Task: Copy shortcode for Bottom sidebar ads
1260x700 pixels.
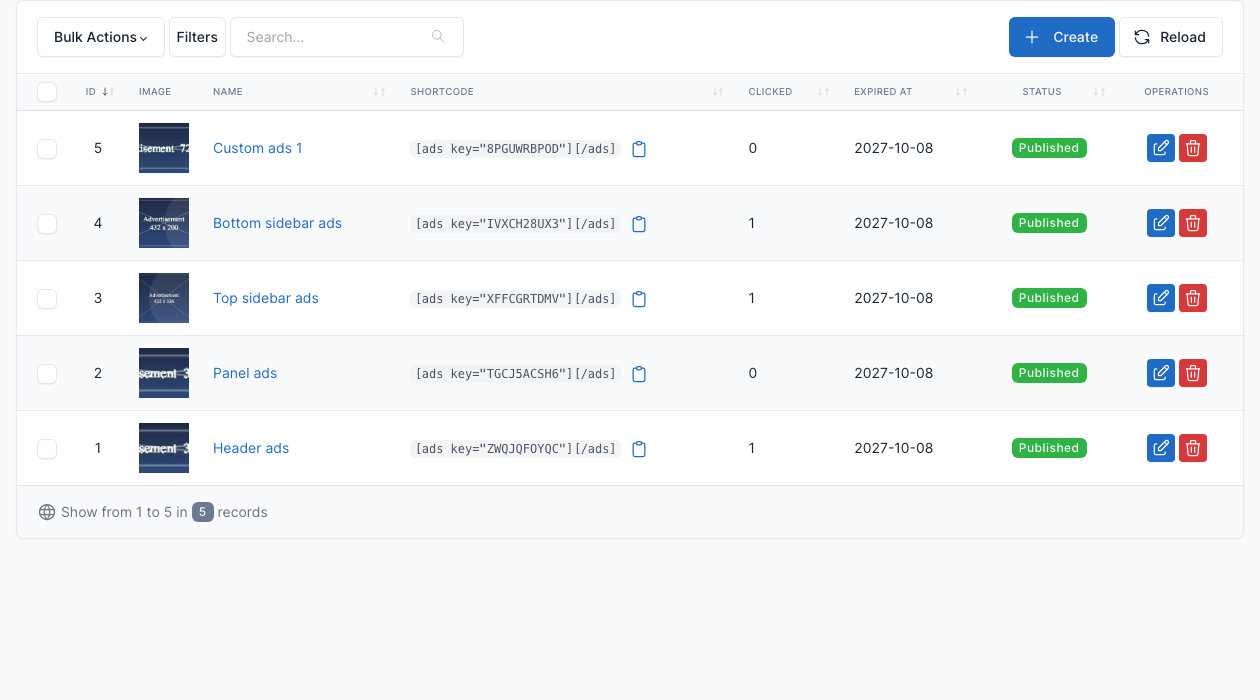Action: click(640, 224)
